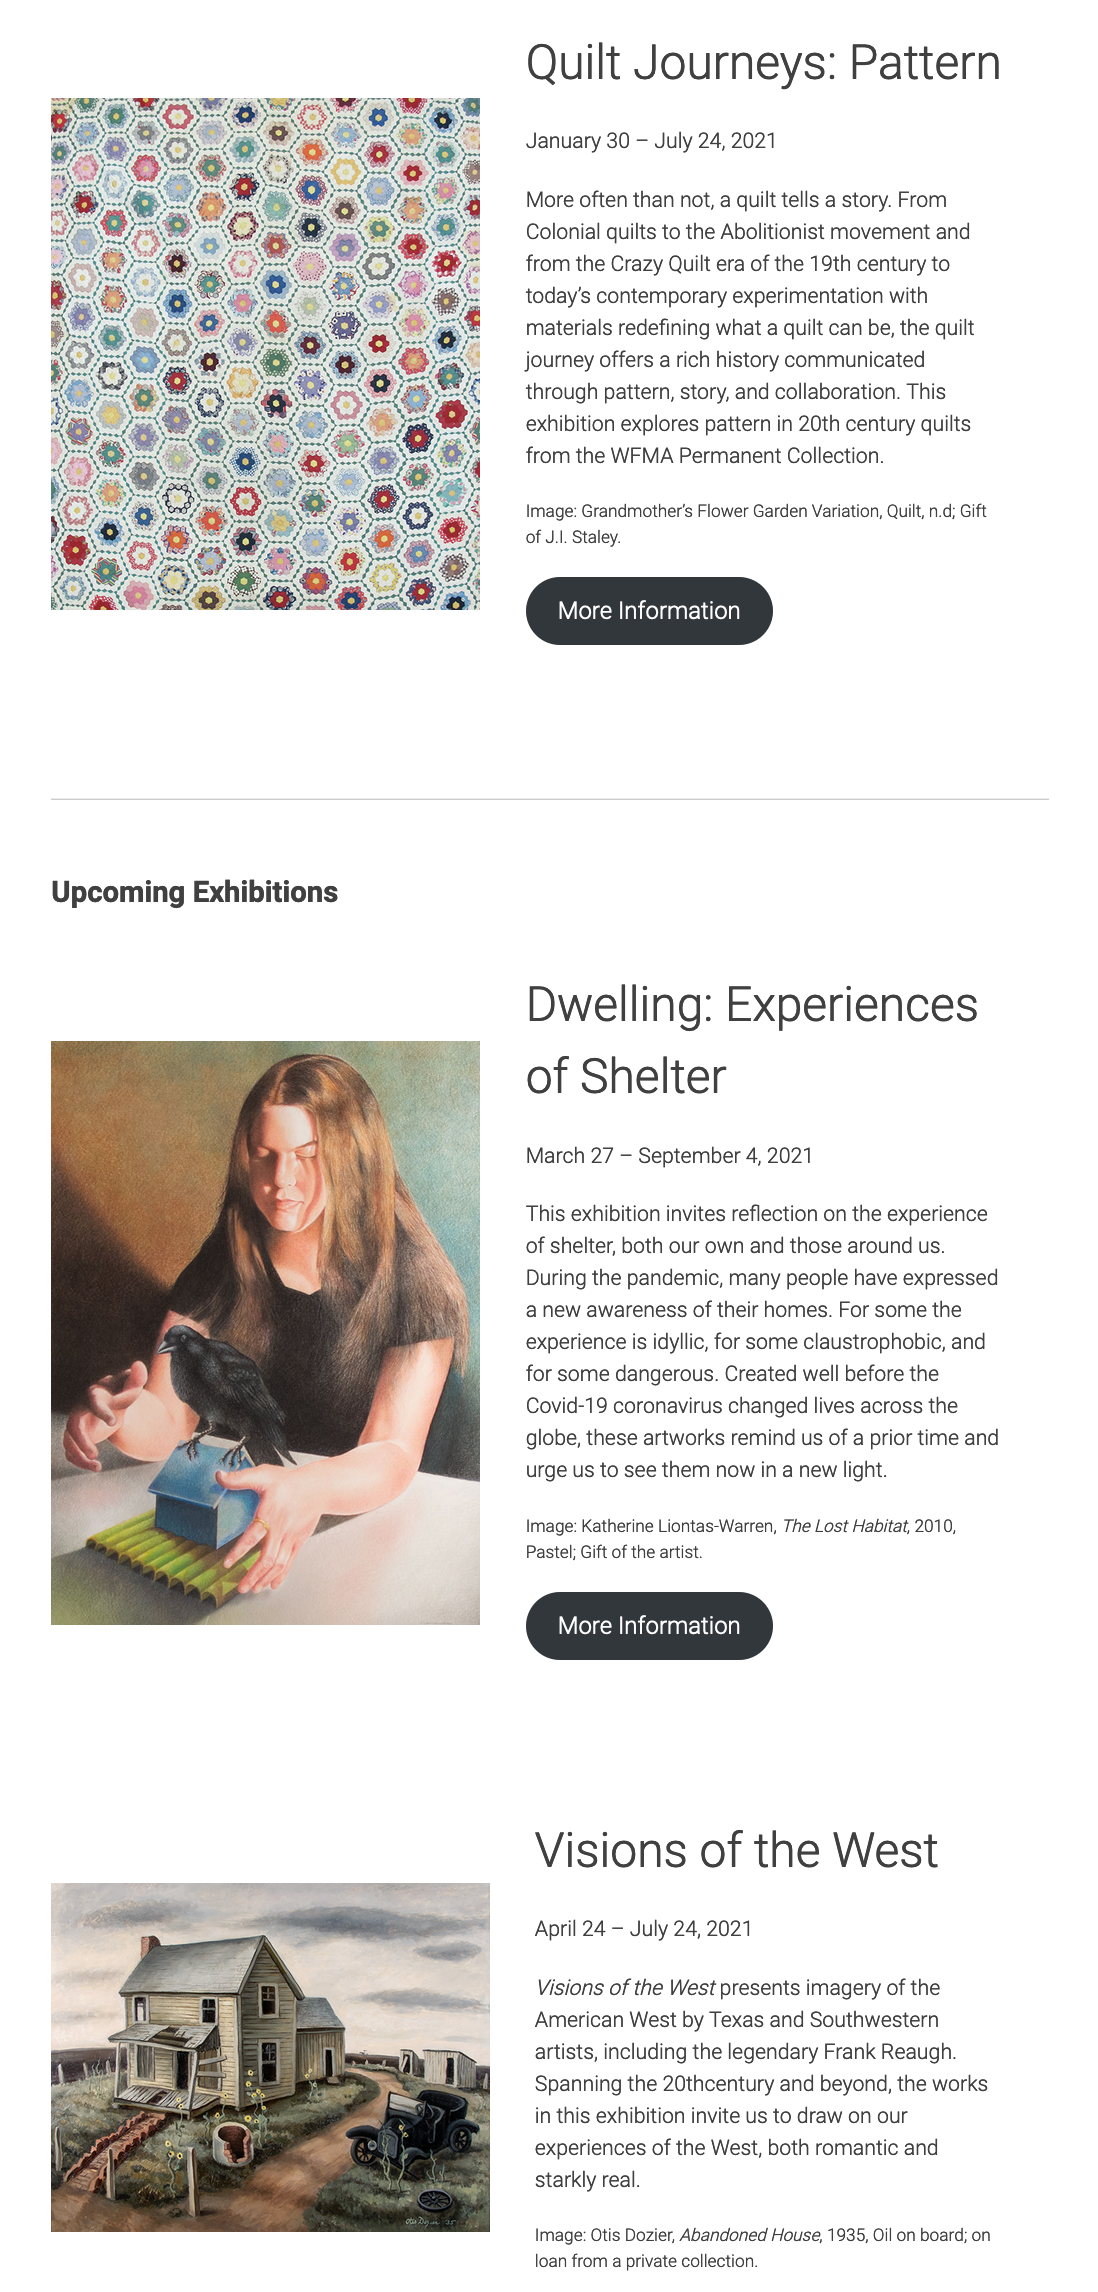Click the Grandmother's Flower Garden quilt image
This screenshot has height=2292, width=1098.
(265, 354)
